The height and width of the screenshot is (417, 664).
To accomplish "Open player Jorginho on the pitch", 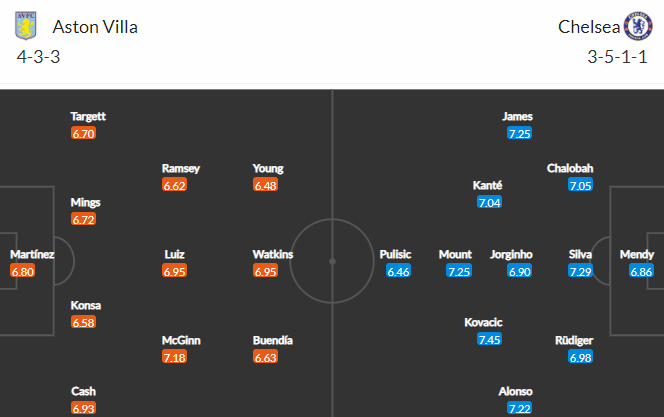I will point(511,254).
